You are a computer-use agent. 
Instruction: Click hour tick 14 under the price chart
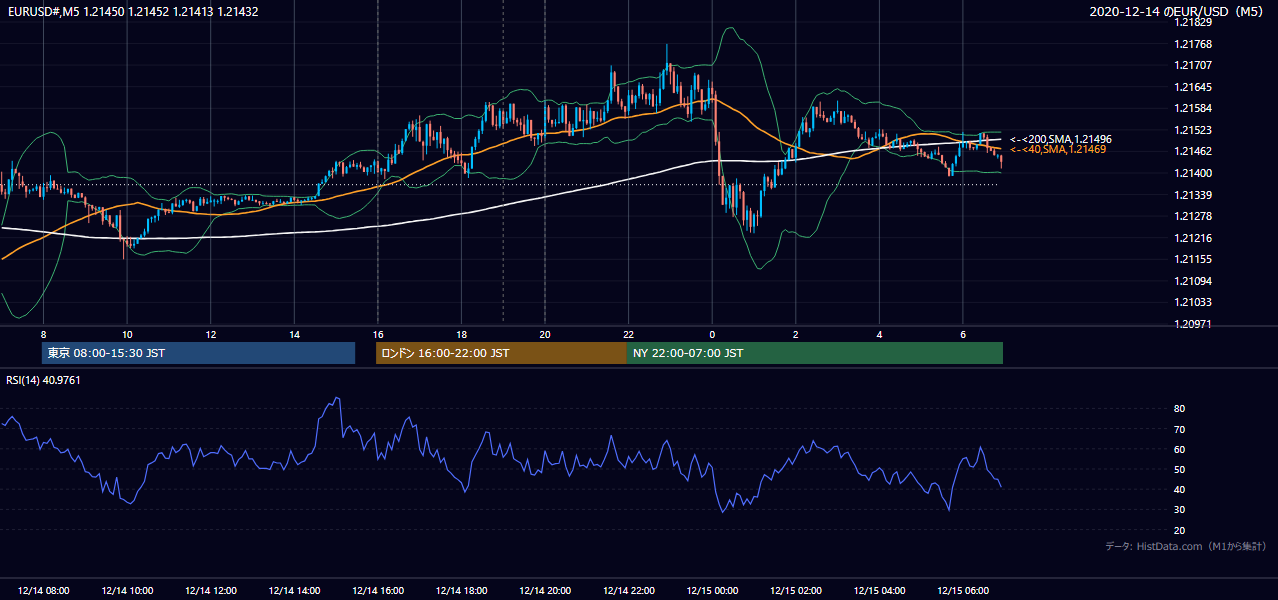pos(294,334)
